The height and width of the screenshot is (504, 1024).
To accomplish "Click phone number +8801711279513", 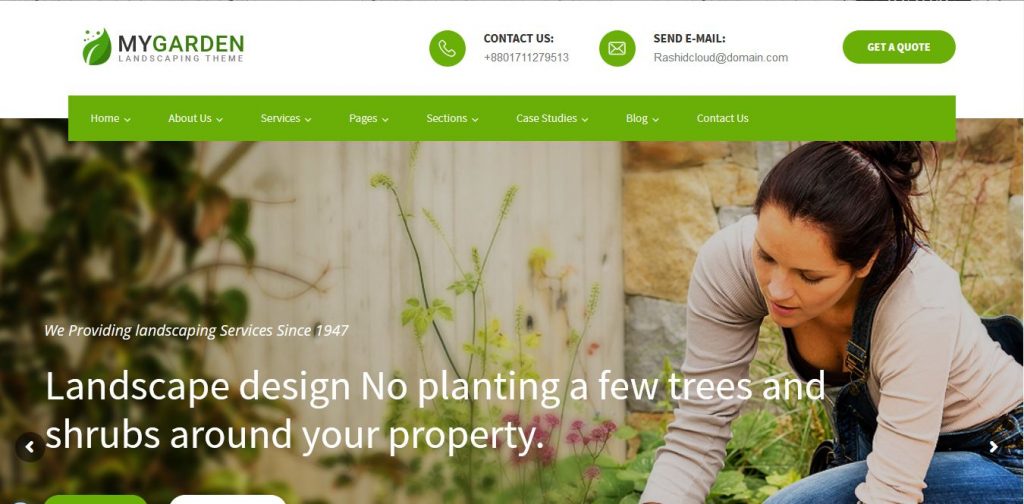I will pos(526,57).
